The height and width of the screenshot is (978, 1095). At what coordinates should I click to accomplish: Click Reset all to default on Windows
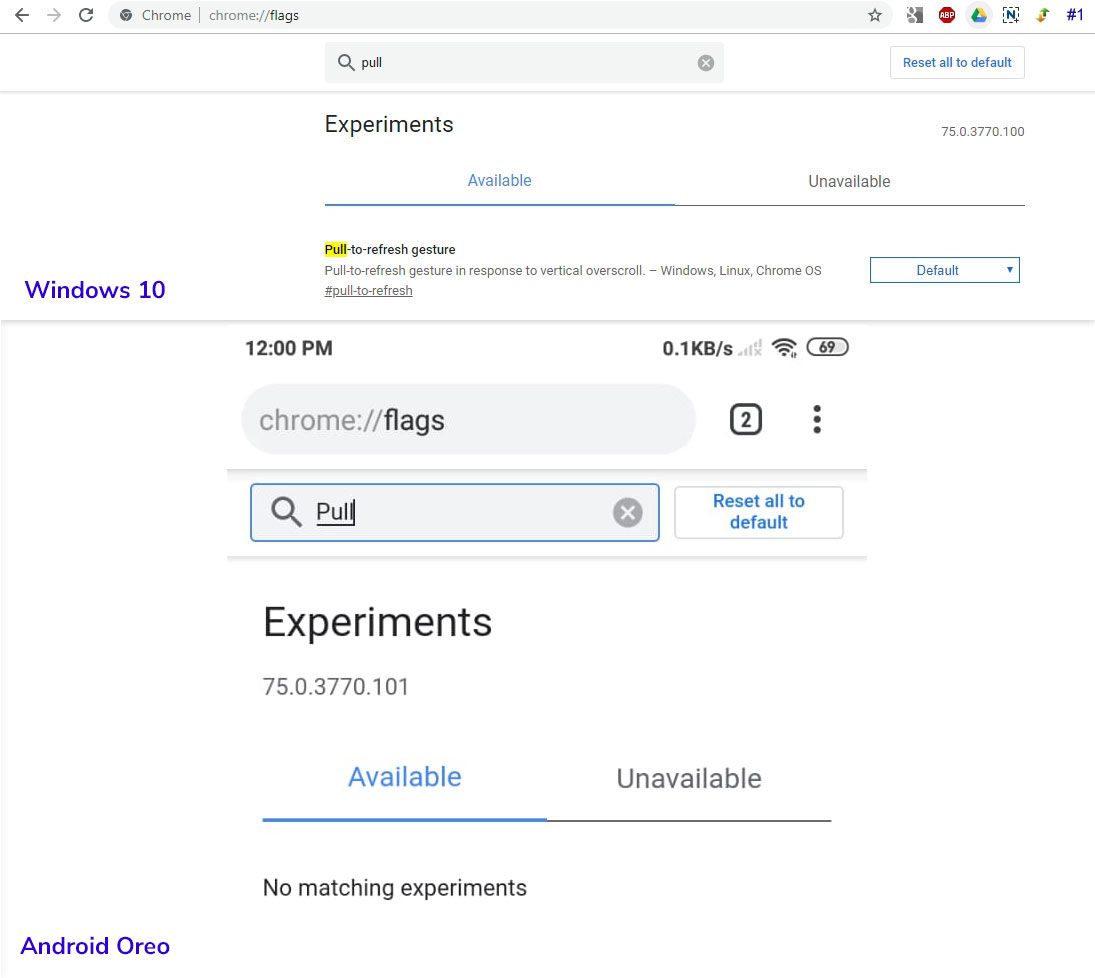coord(956,62)
